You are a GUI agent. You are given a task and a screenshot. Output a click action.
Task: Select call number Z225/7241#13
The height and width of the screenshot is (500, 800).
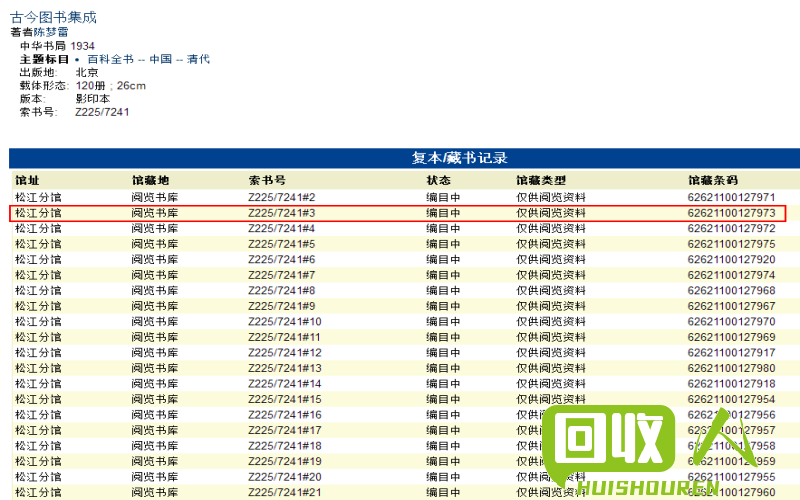click(285, 368)
